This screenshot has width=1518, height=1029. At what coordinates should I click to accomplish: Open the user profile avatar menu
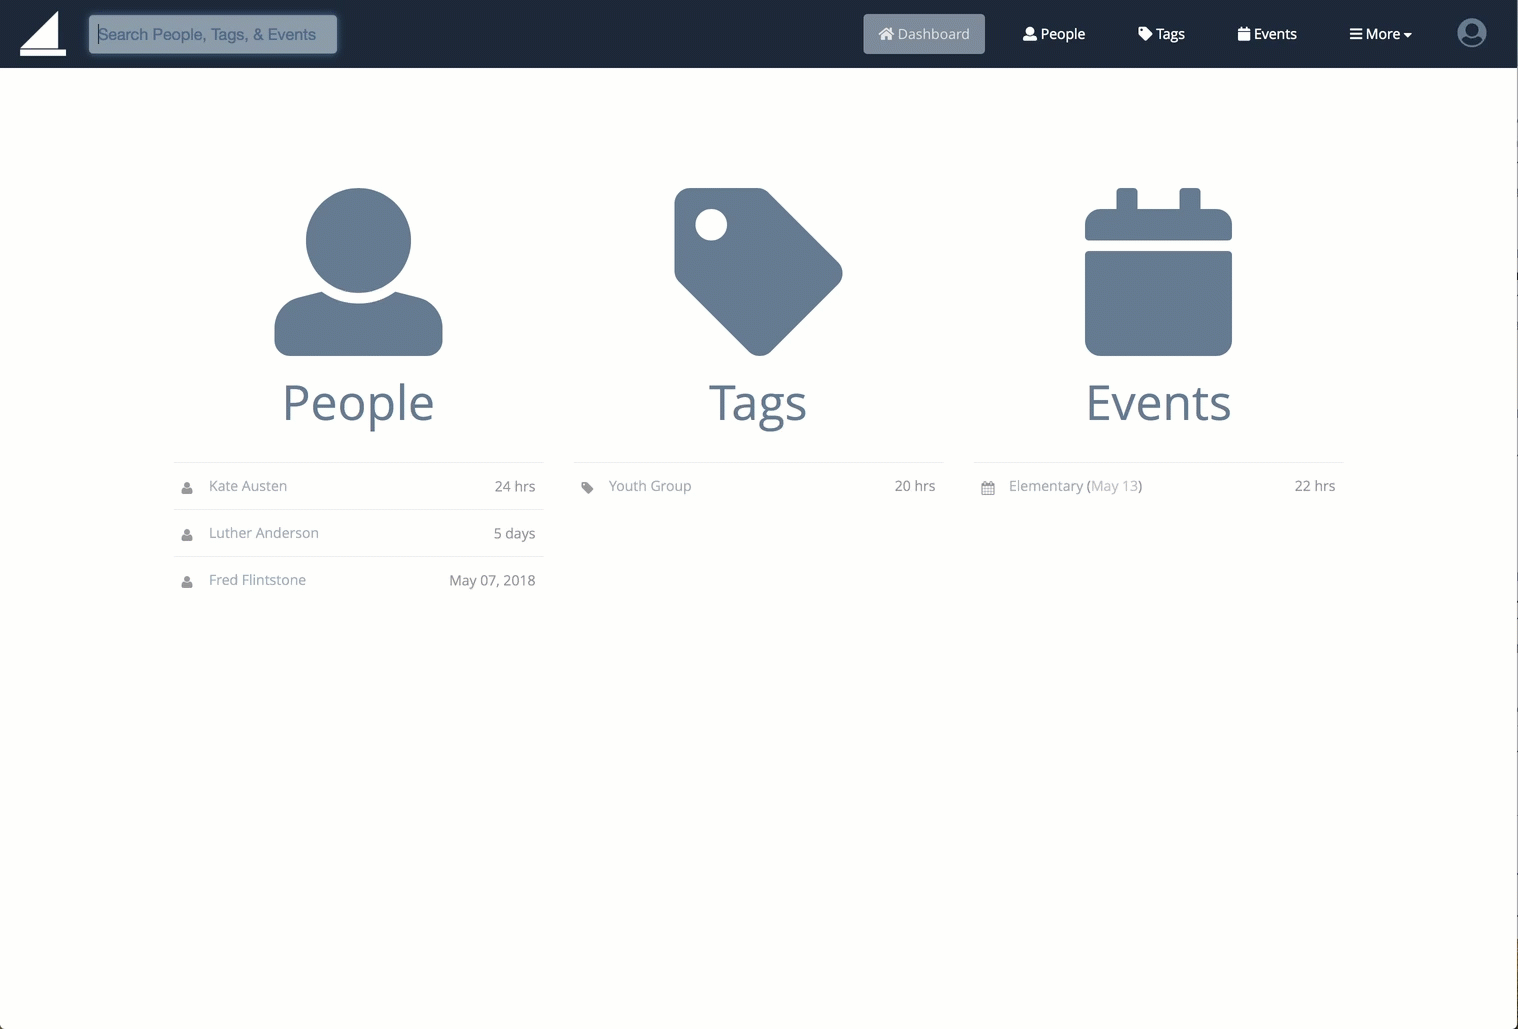[1471, 33]
